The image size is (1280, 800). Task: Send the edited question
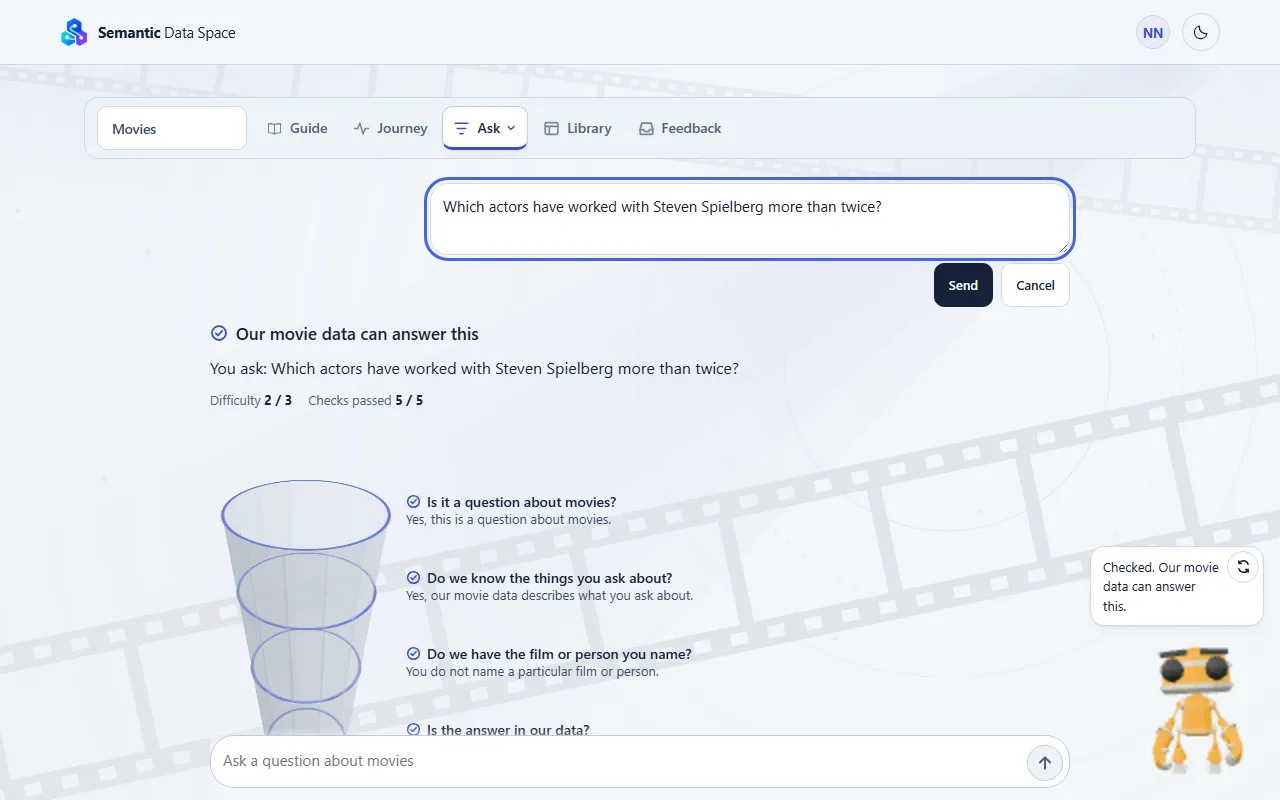pos(963,285)
